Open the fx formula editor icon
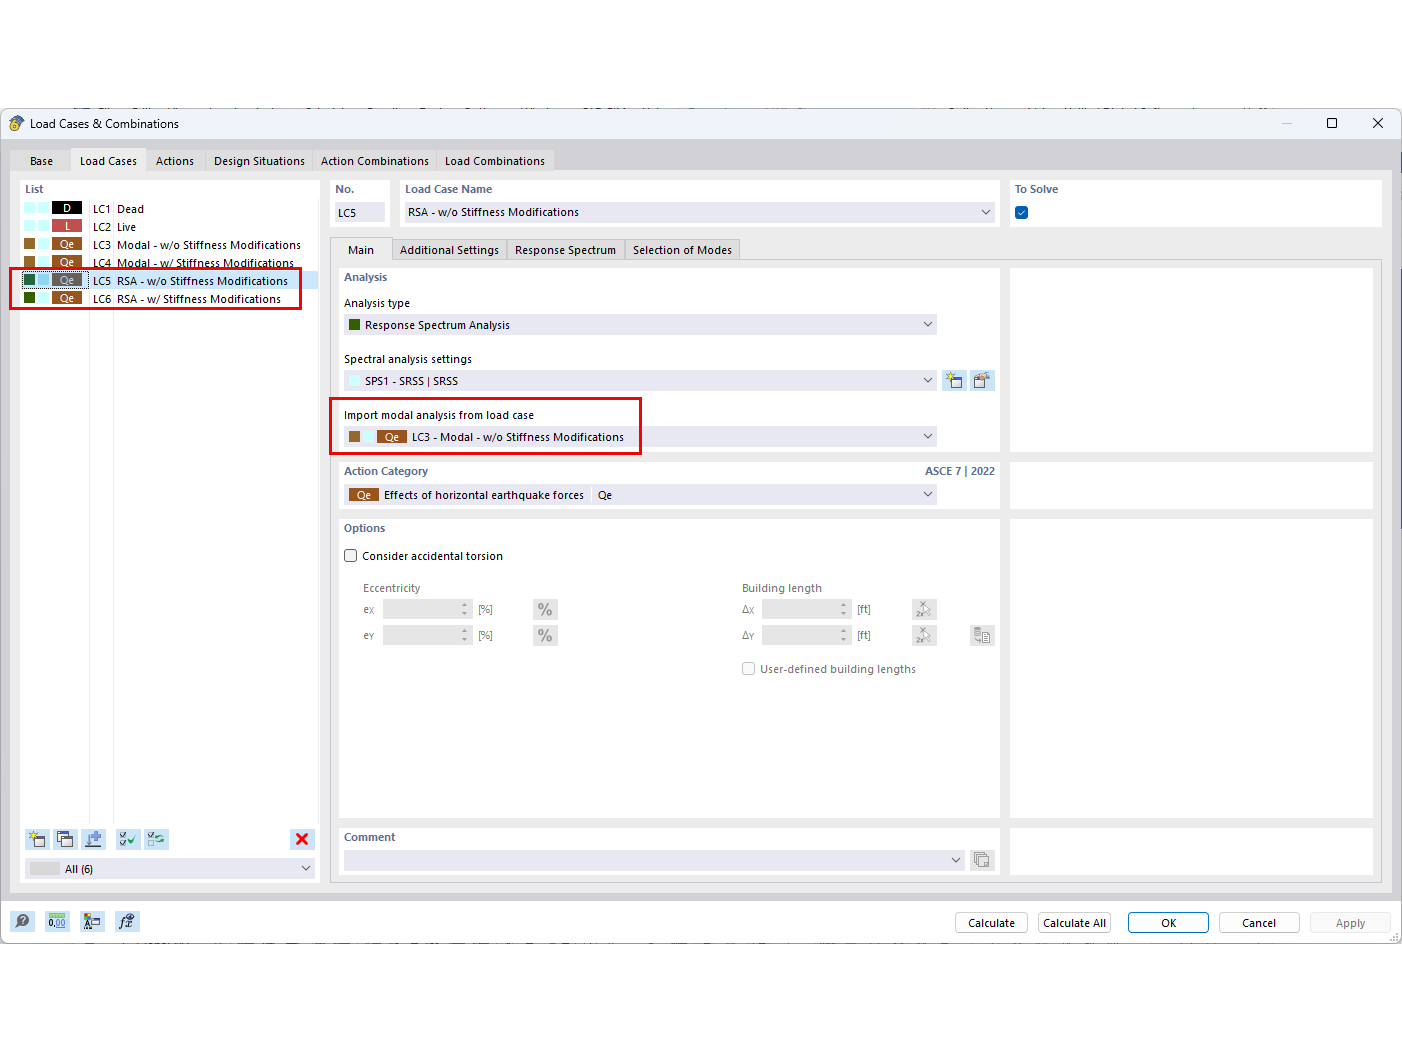Viewport: 1402px width, 1052px height. (126, 921)
